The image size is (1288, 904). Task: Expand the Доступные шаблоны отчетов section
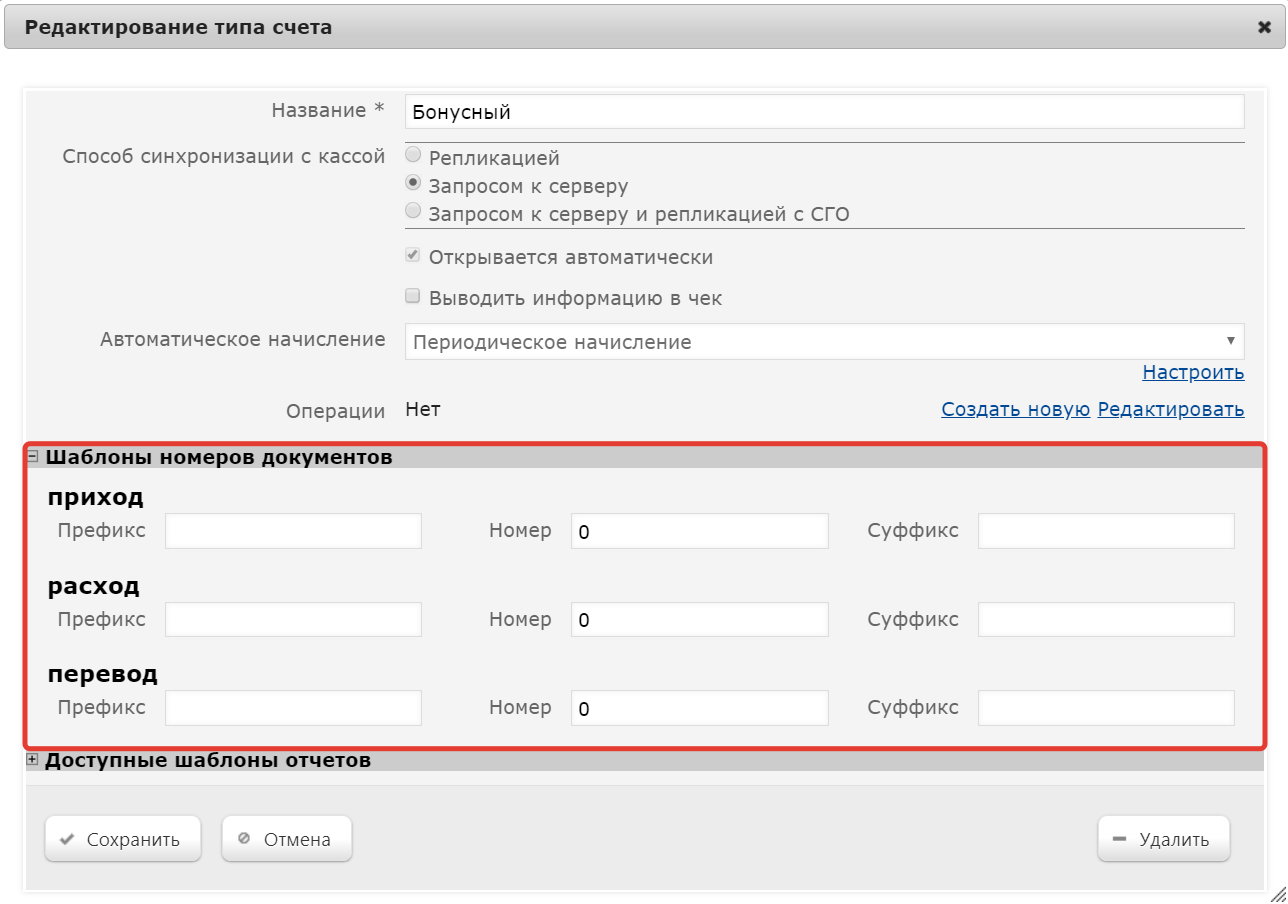click(x=32, y=760)
